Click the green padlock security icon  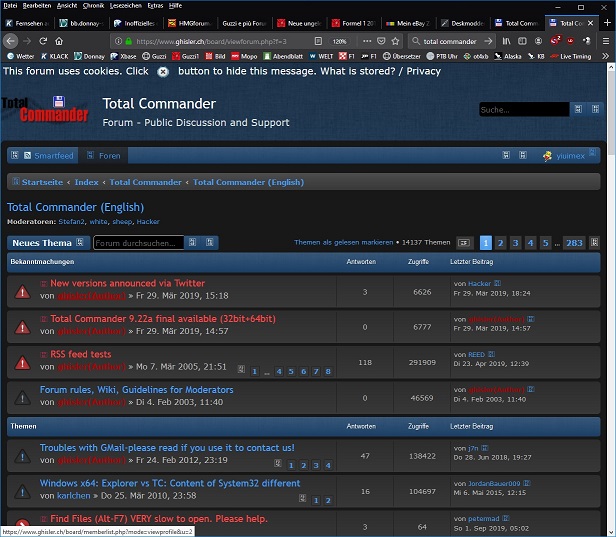128,41
